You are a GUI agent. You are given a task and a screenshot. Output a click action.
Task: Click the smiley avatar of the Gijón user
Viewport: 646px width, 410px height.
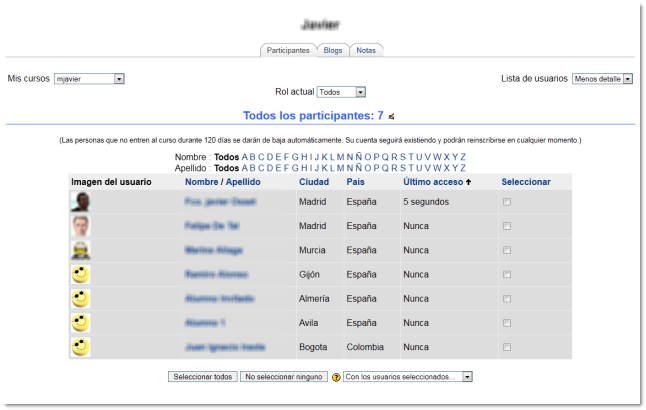pos(80,274)
